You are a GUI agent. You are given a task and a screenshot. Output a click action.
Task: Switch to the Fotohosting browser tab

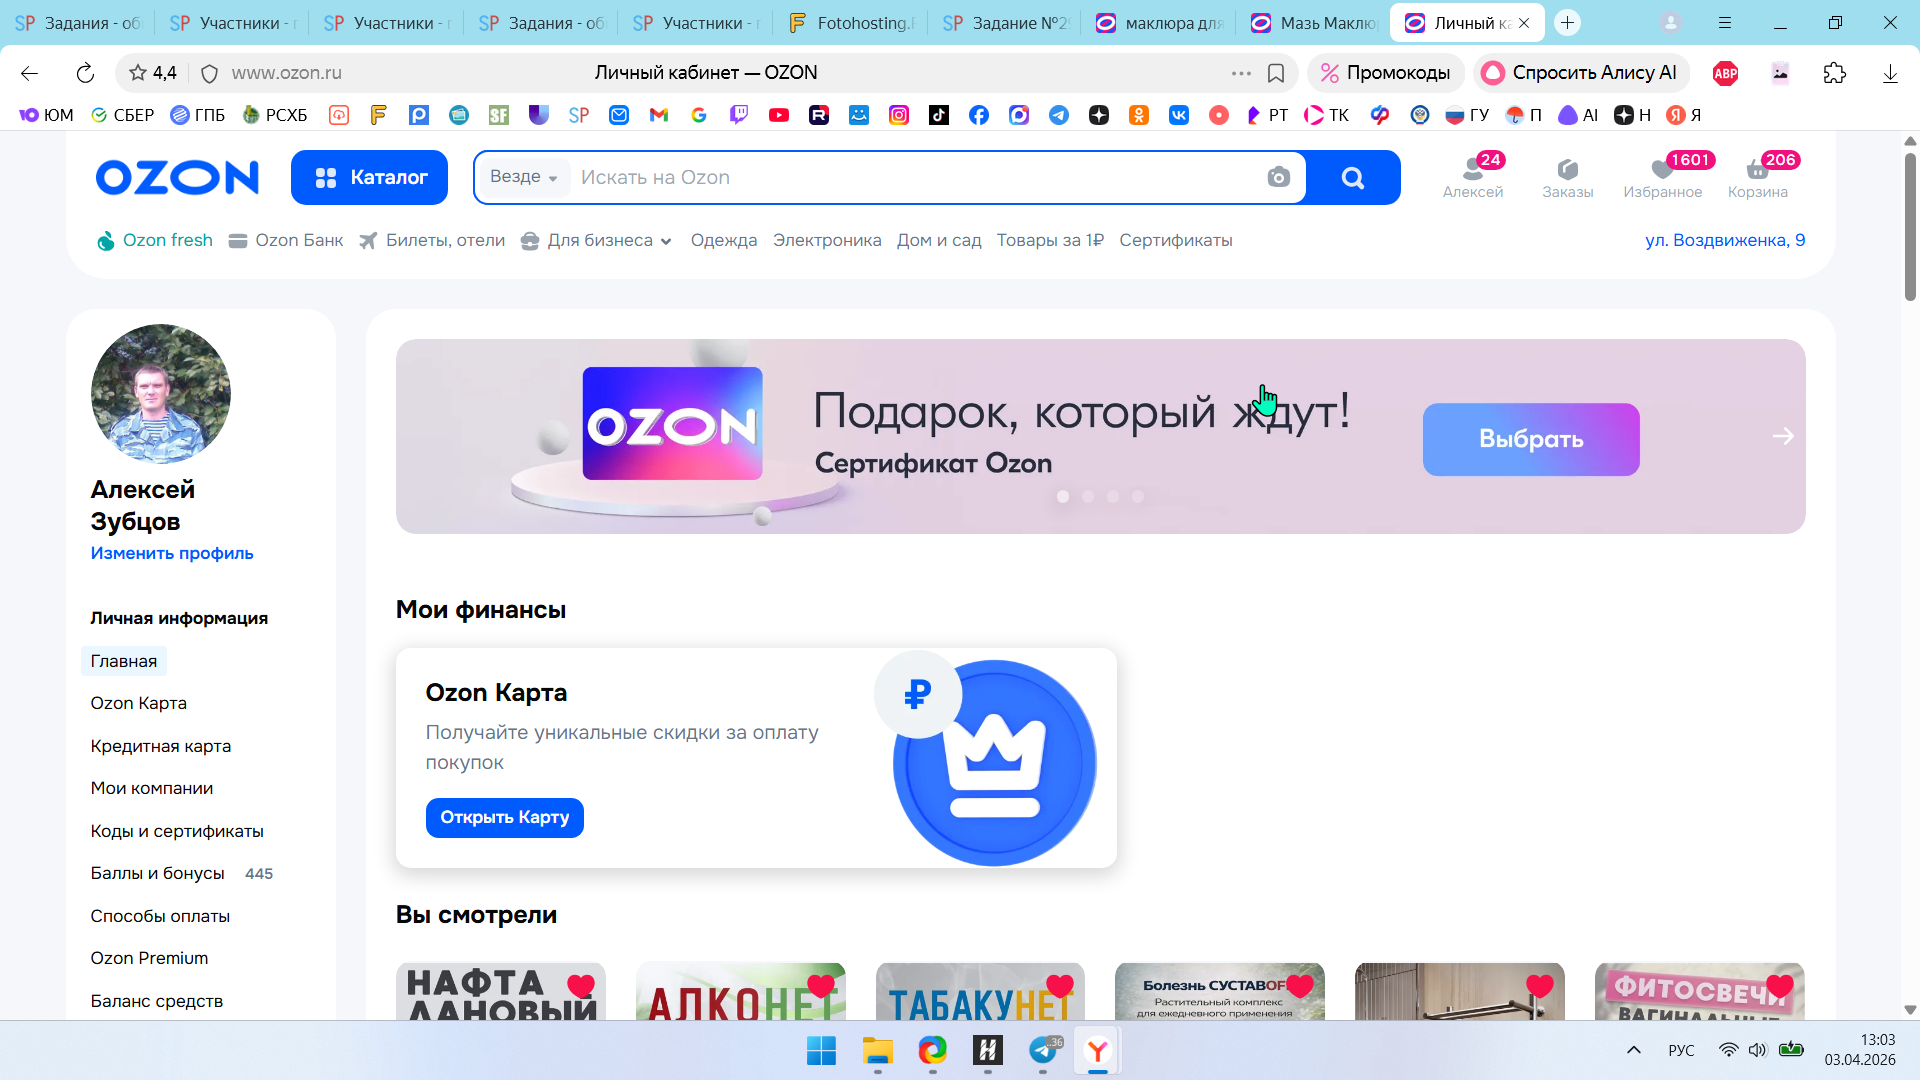tap(850, 23)
